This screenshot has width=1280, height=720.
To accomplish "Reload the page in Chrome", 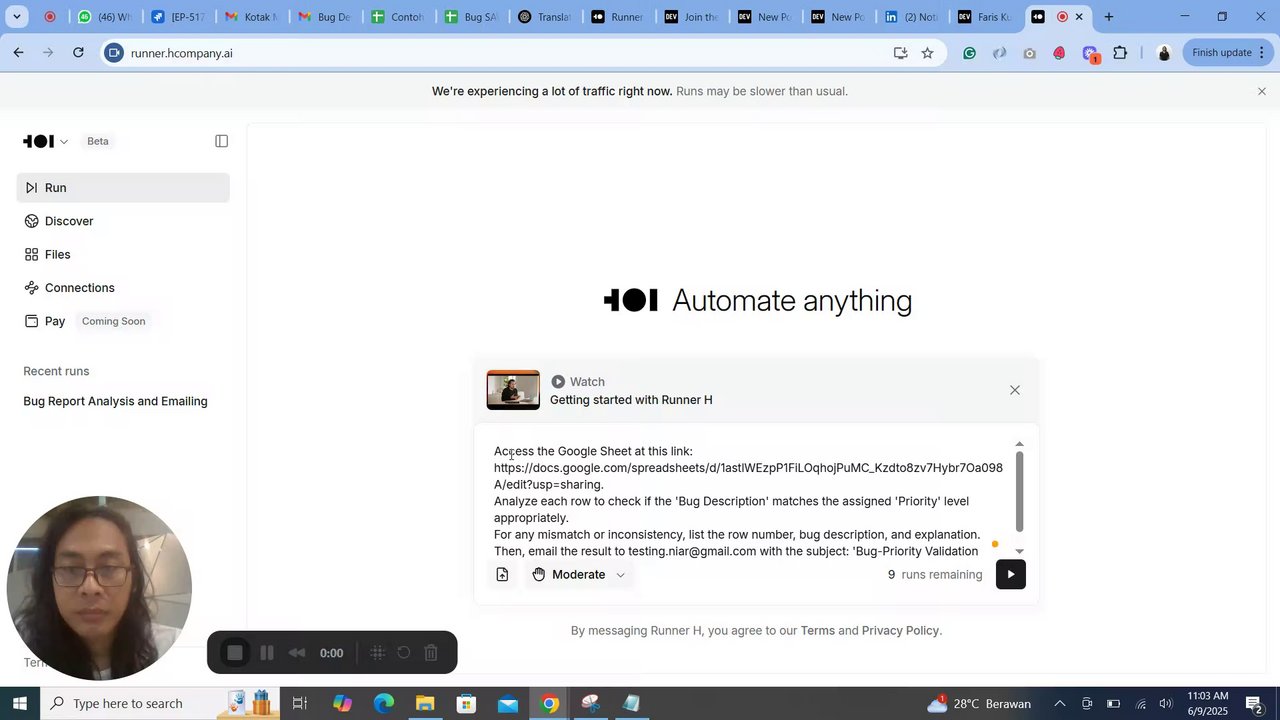I will click(78, 52).
